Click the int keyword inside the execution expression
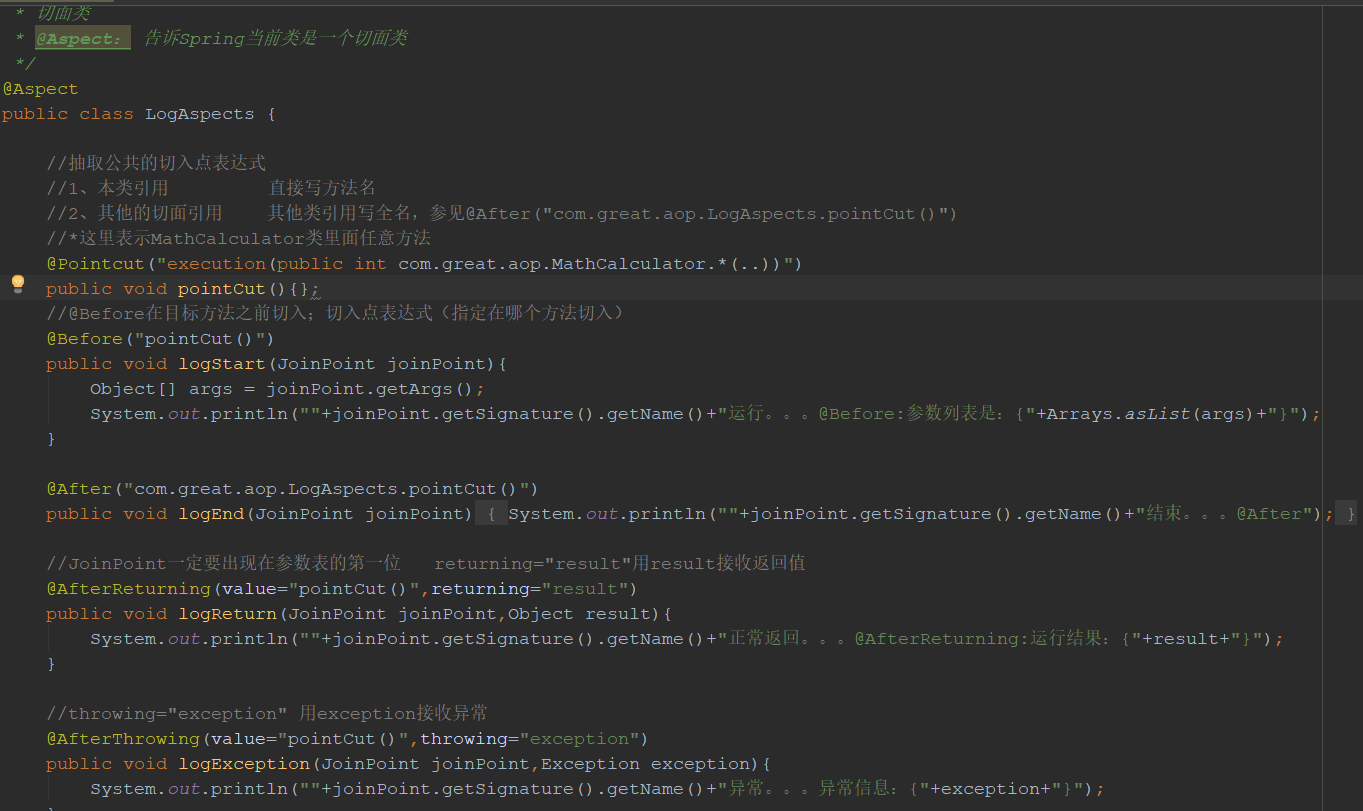 [x=370, y=264]
